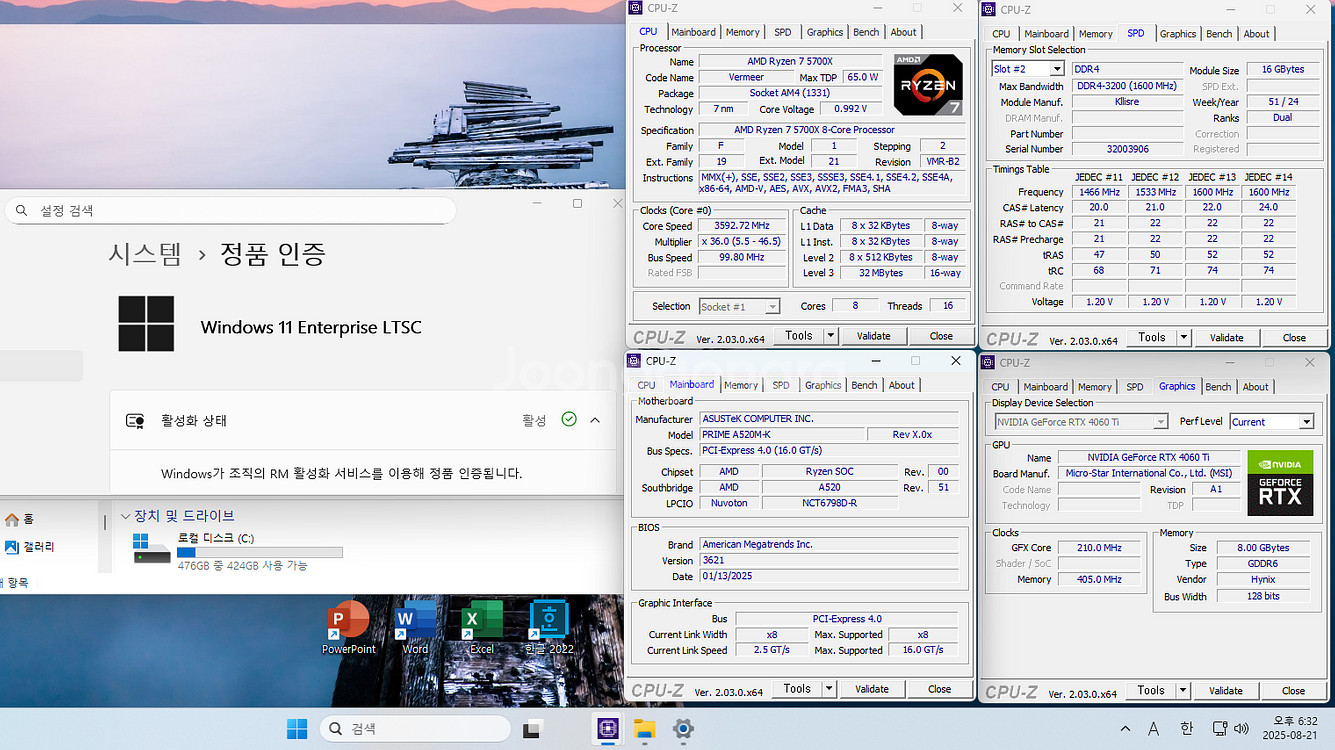Select About tab in the SPD CPU-Z window
The width and height of the screenshot is (1335, 750).
click(x=1257, y=34)
